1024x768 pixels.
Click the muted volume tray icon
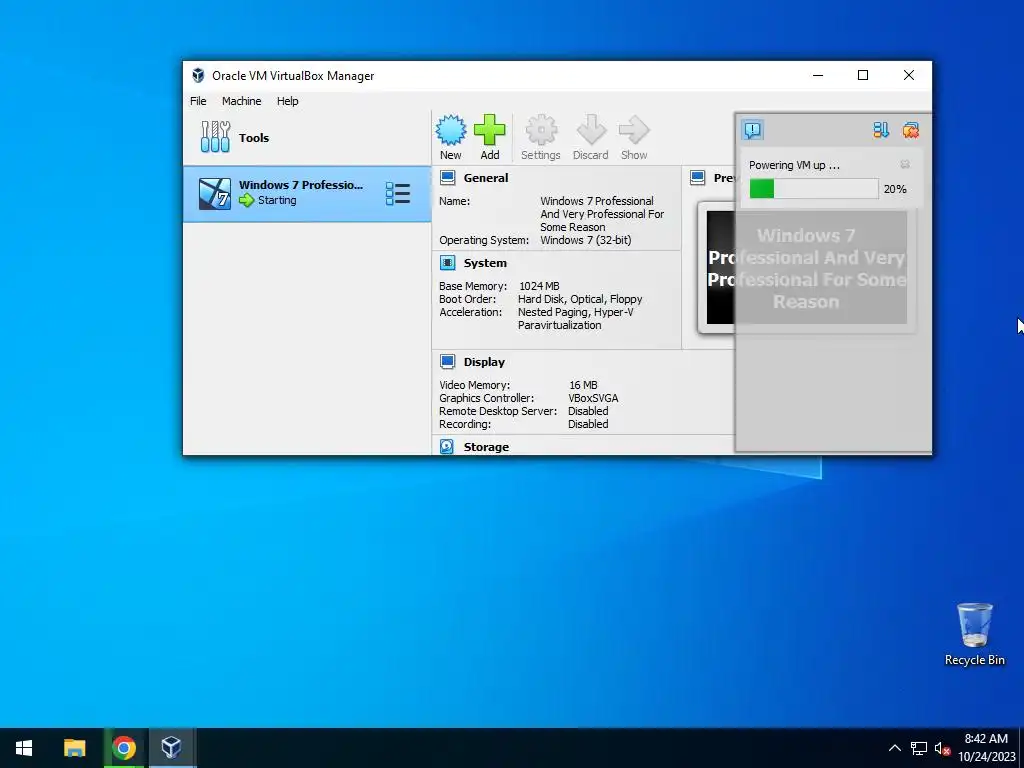coord(942,748)
